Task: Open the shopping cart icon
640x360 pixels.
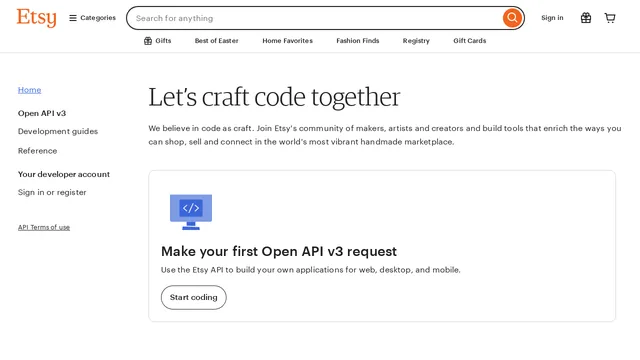Action: 610,18
